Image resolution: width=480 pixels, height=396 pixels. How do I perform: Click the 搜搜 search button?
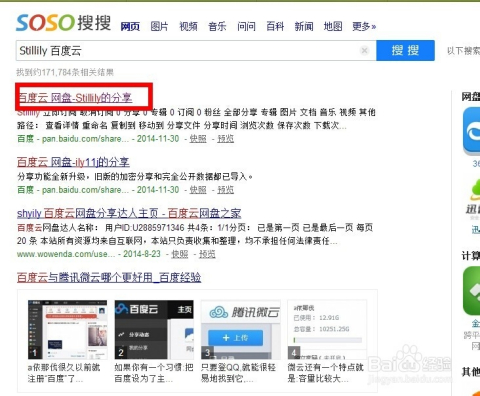pos(405,50)
